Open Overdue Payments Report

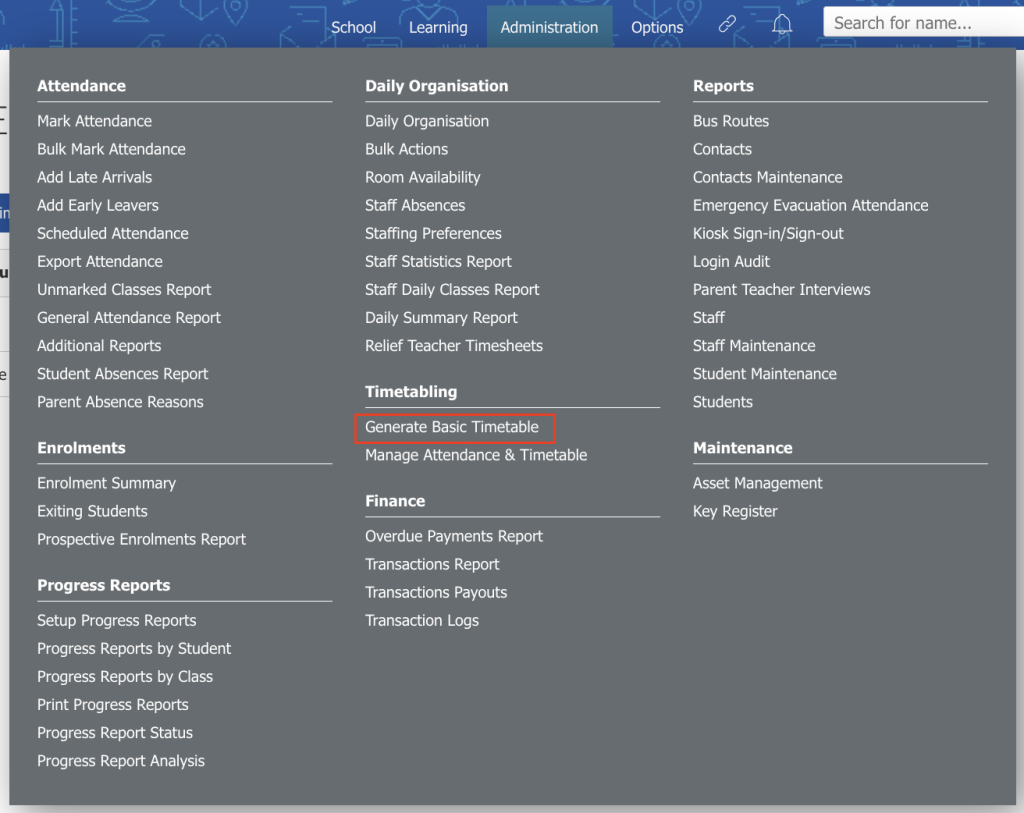pyautogui.click(x=454, y=536)
